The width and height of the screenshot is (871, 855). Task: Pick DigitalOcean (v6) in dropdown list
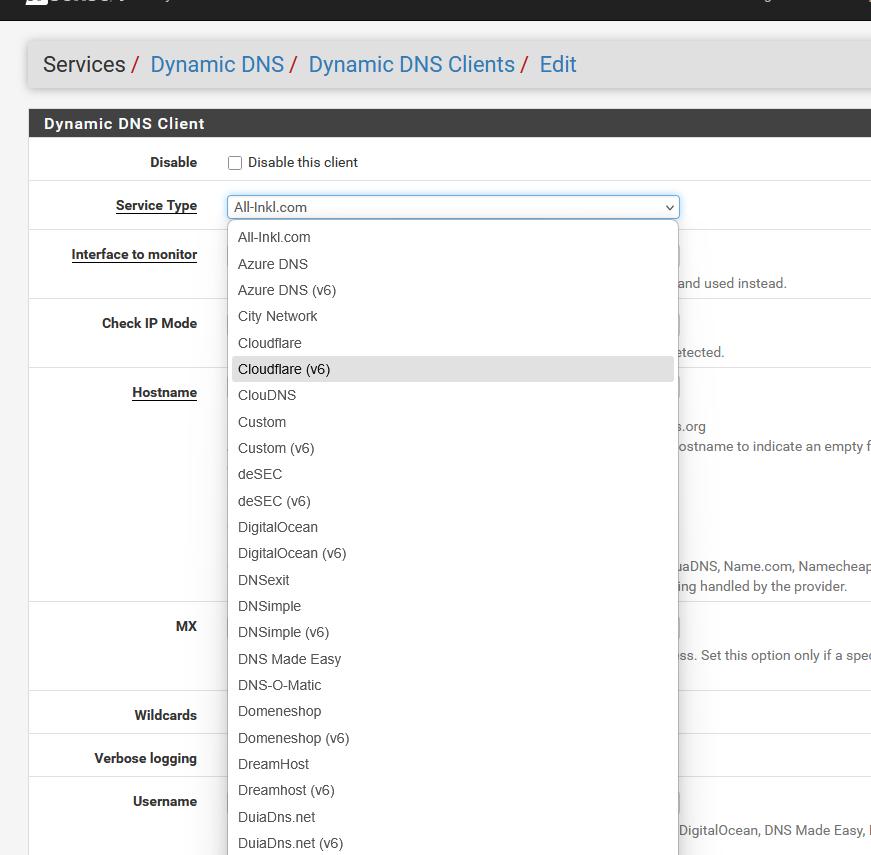(x=292, y=553)
